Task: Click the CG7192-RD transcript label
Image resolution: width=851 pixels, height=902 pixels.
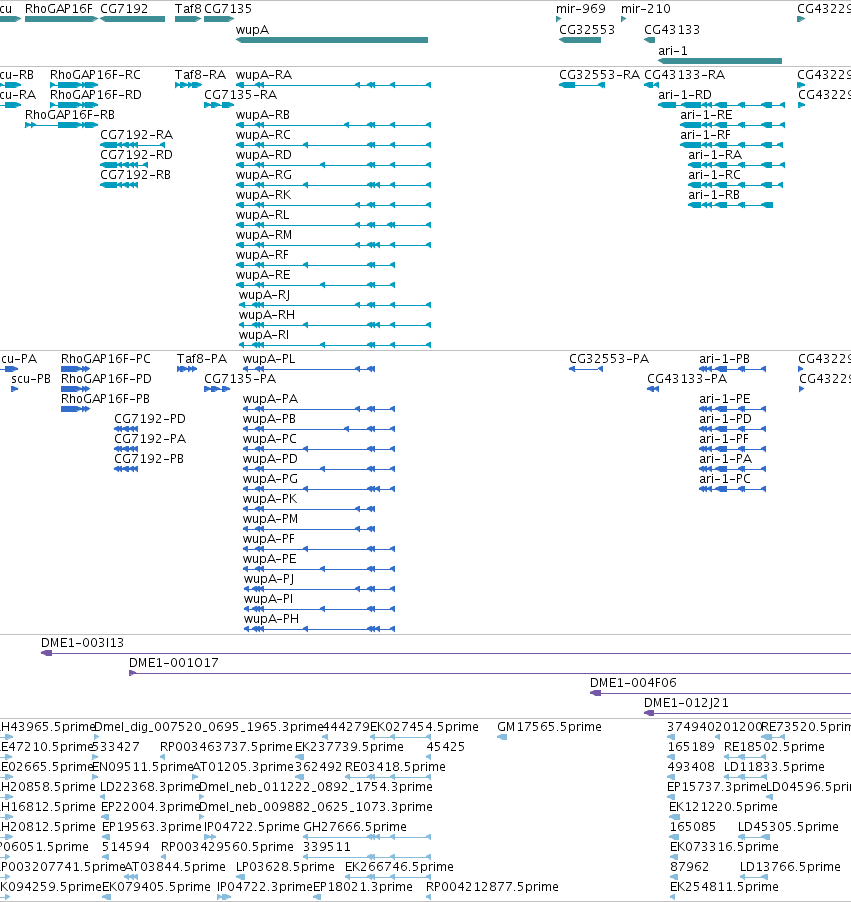Action: [136, 155]
